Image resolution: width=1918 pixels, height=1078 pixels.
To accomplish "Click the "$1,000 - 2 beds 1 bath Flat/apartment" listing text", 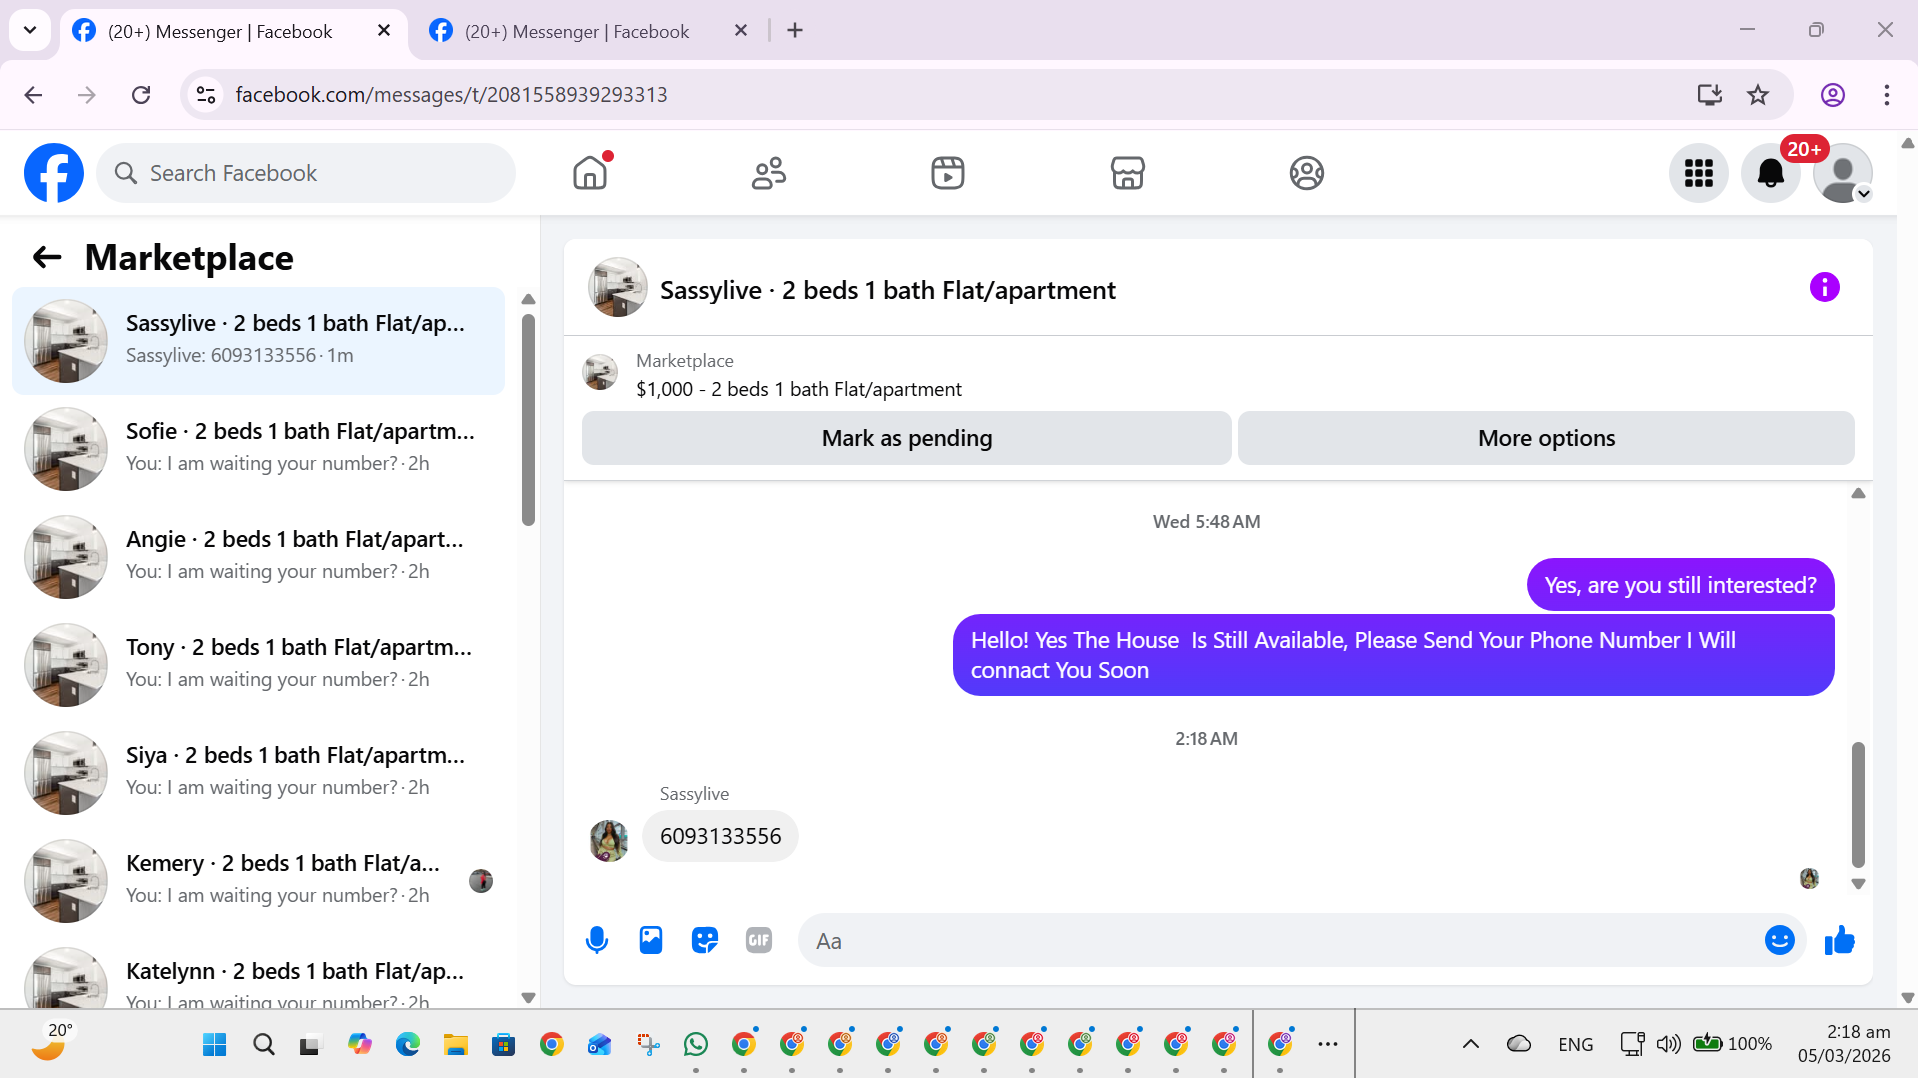I will pos(799,390).
